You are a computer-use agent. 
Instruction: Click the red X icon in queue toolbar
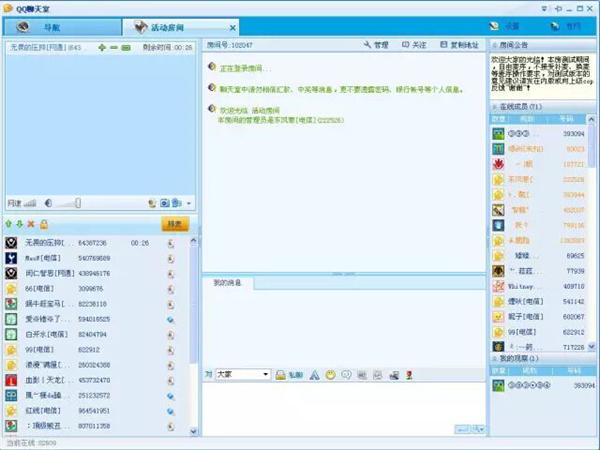coord(31,224)
